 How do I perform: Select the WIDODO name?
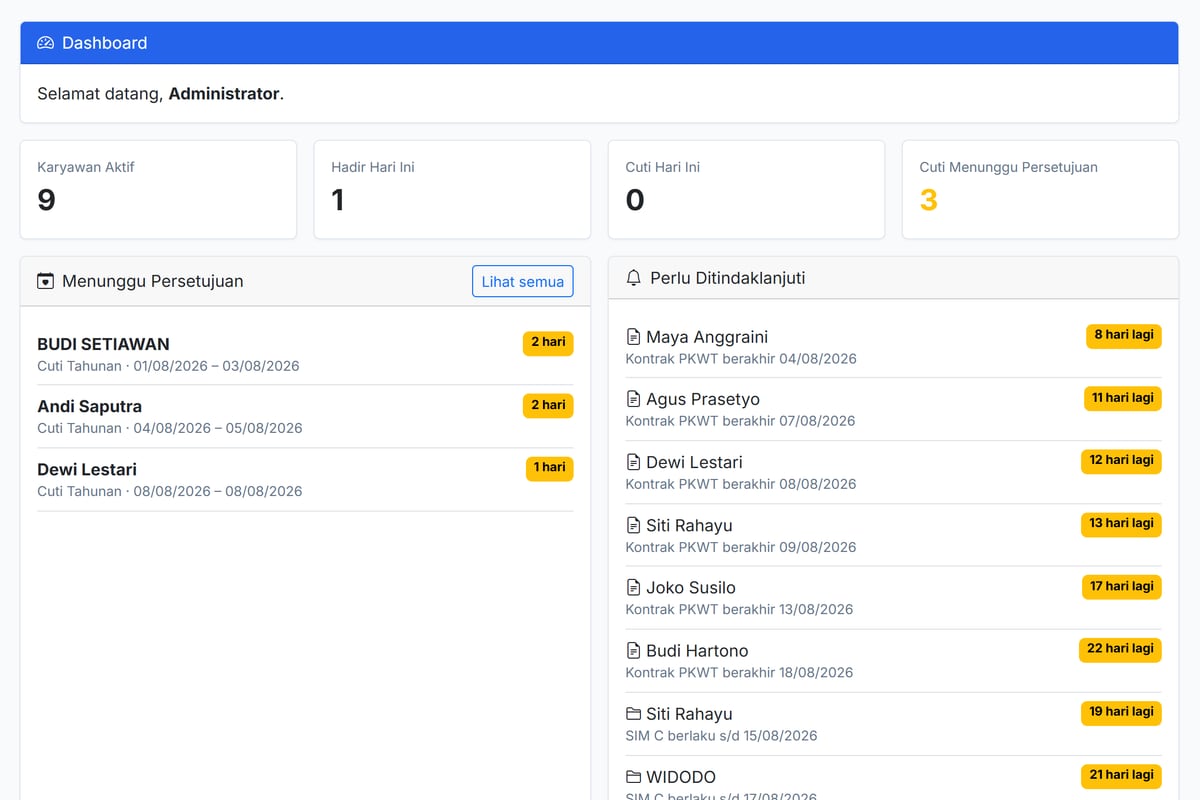coord(681,777)
